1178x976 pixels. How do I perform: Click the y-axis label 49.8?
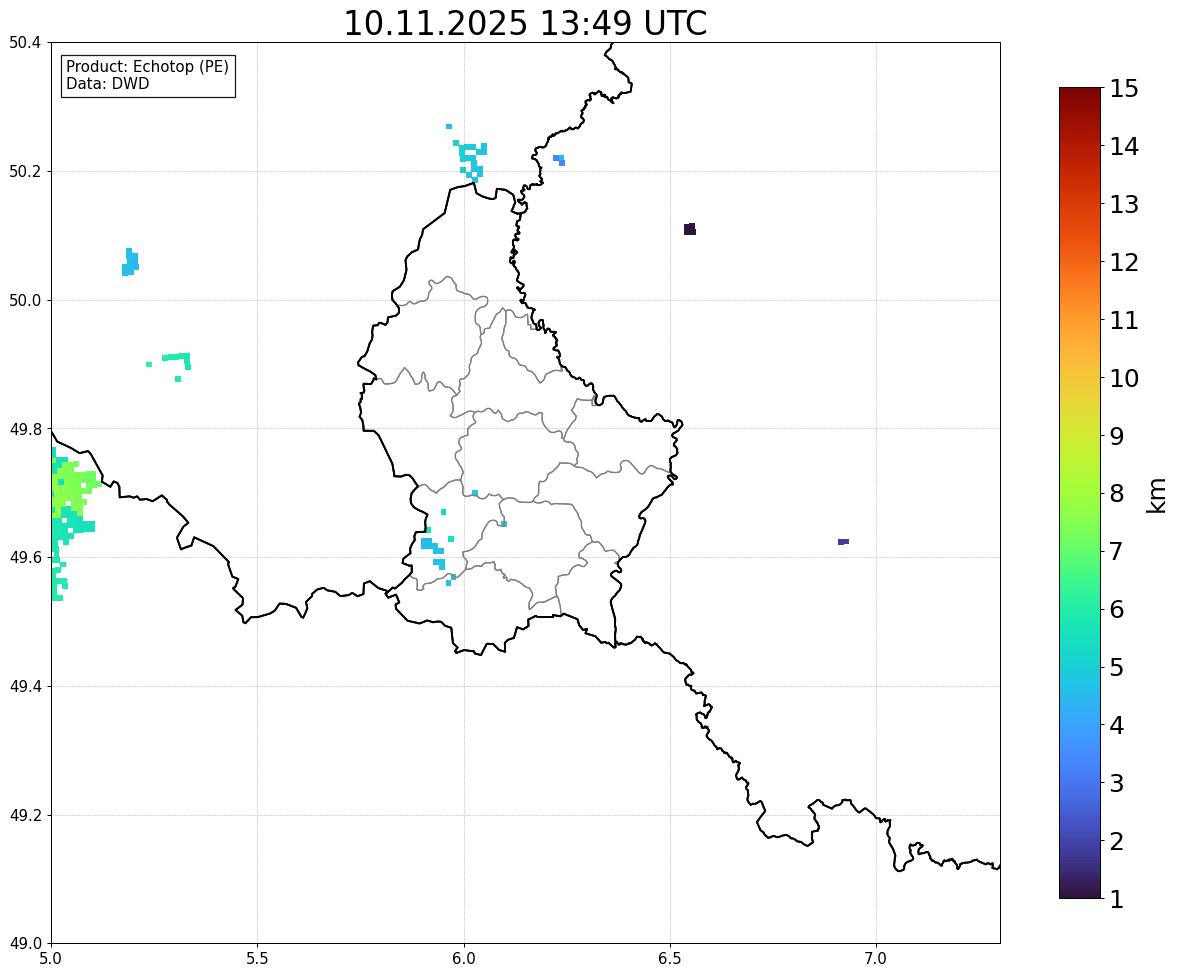coord(25,429)
